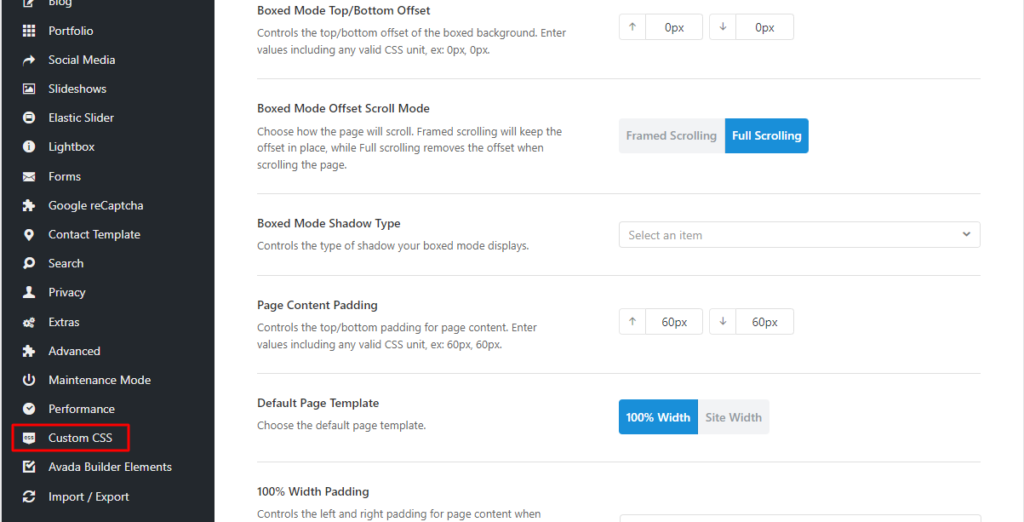Click the Boxed Mode bottom offset field
The image size is (1024, 522).
pos(764,28)
